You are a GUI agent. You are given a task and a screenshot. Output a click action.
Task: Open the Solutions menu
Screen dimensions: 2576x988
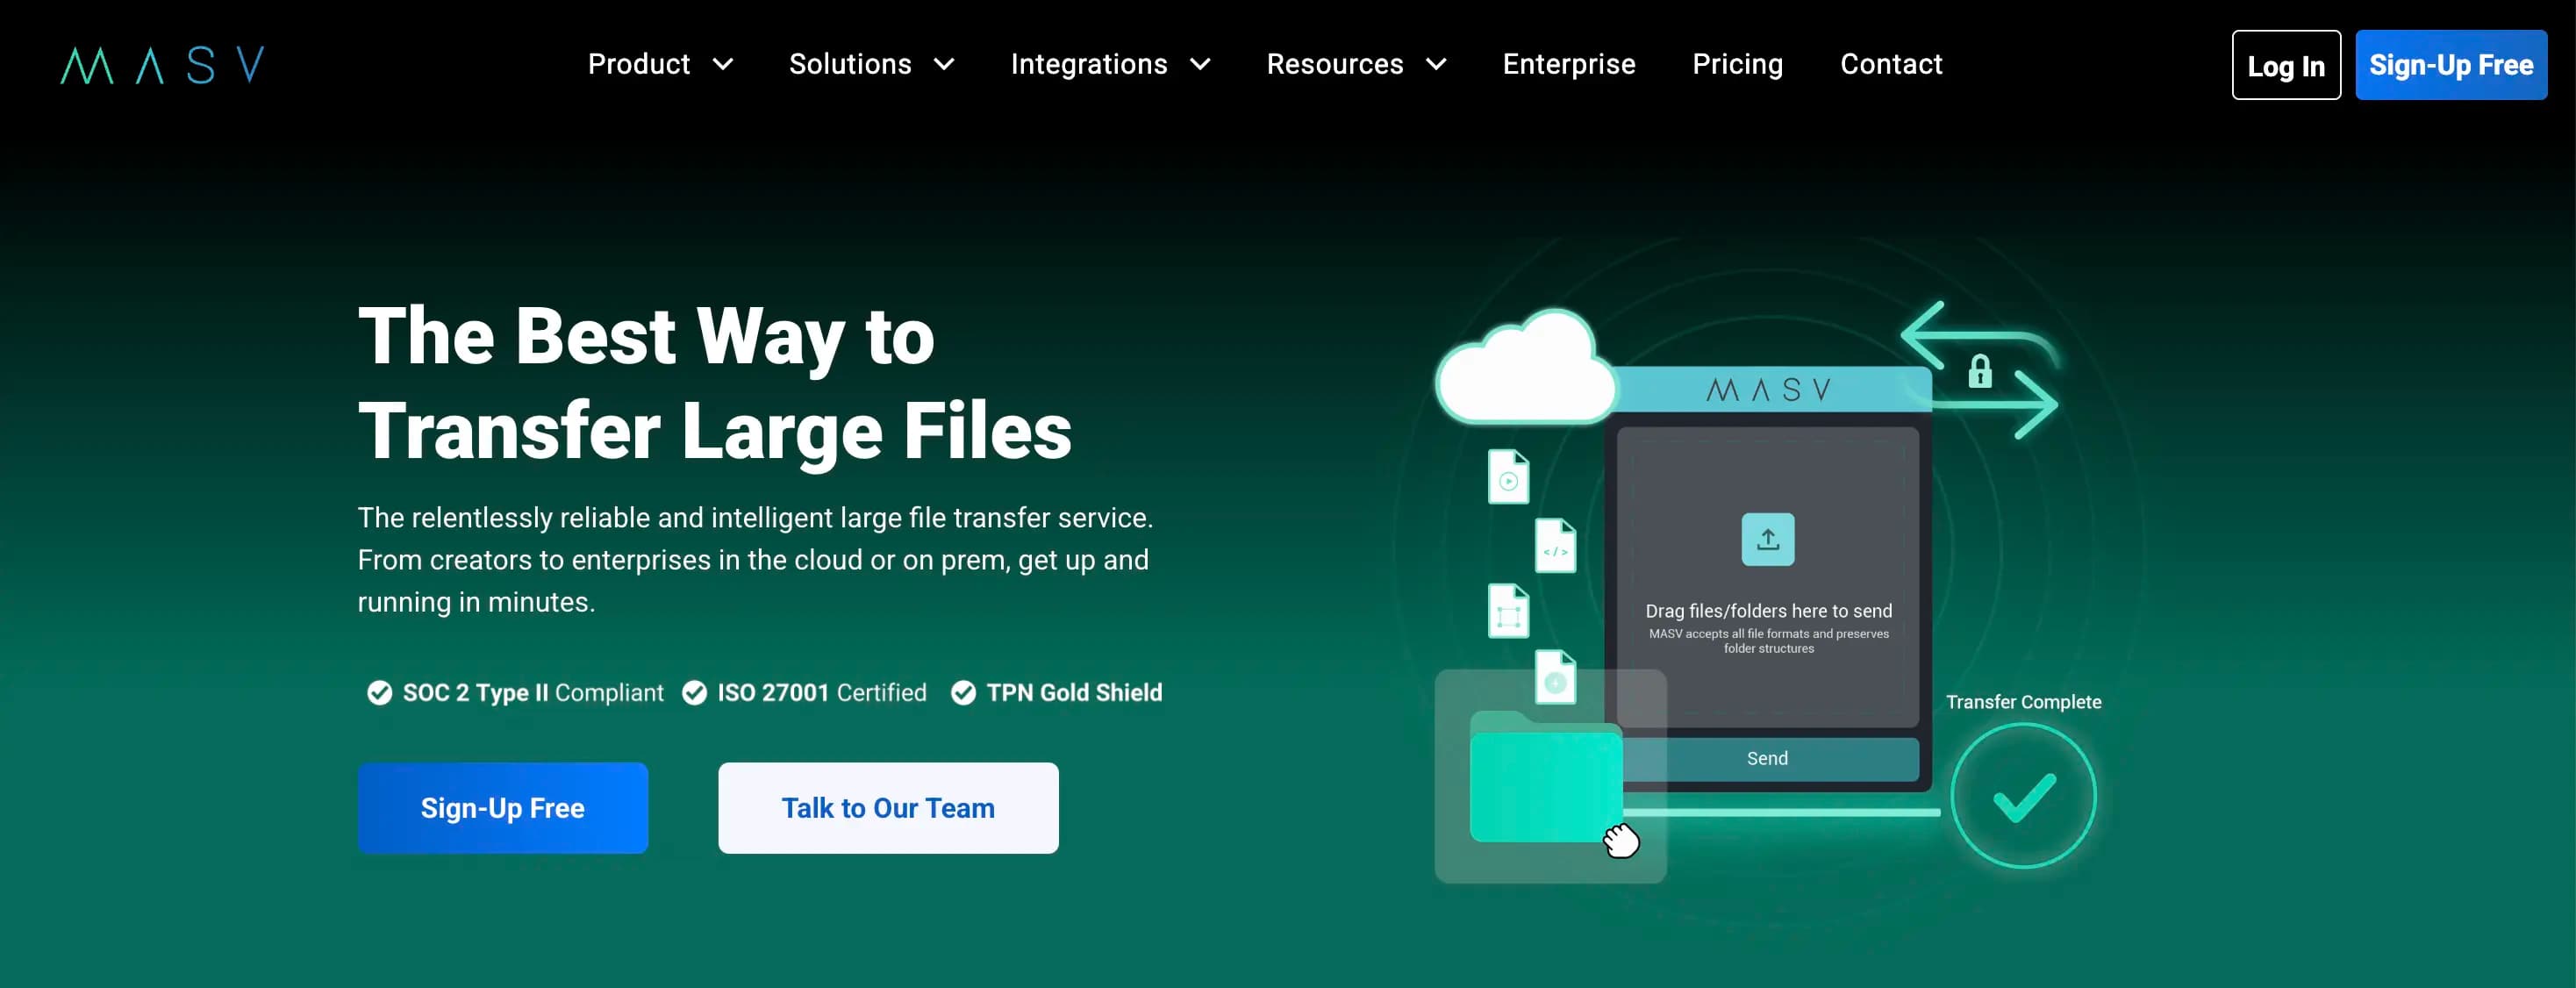coord(850,64)
